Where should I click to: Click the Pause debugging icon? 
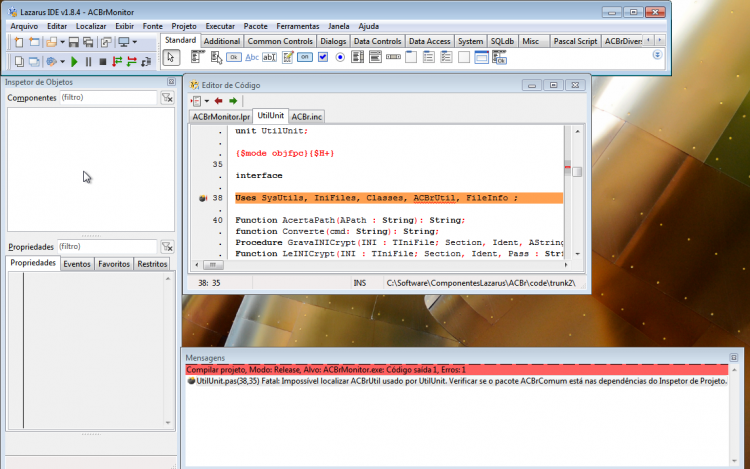tap(88, 61)
